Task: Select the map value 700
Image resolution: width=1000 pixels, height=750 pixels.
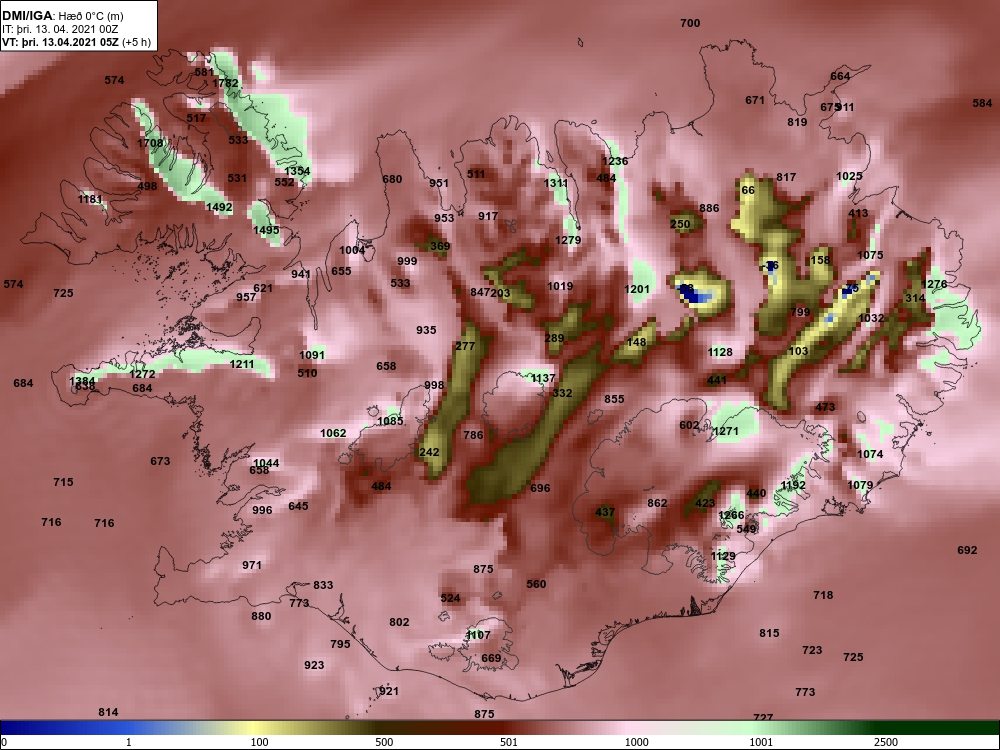Action: [x=690, y=24]
